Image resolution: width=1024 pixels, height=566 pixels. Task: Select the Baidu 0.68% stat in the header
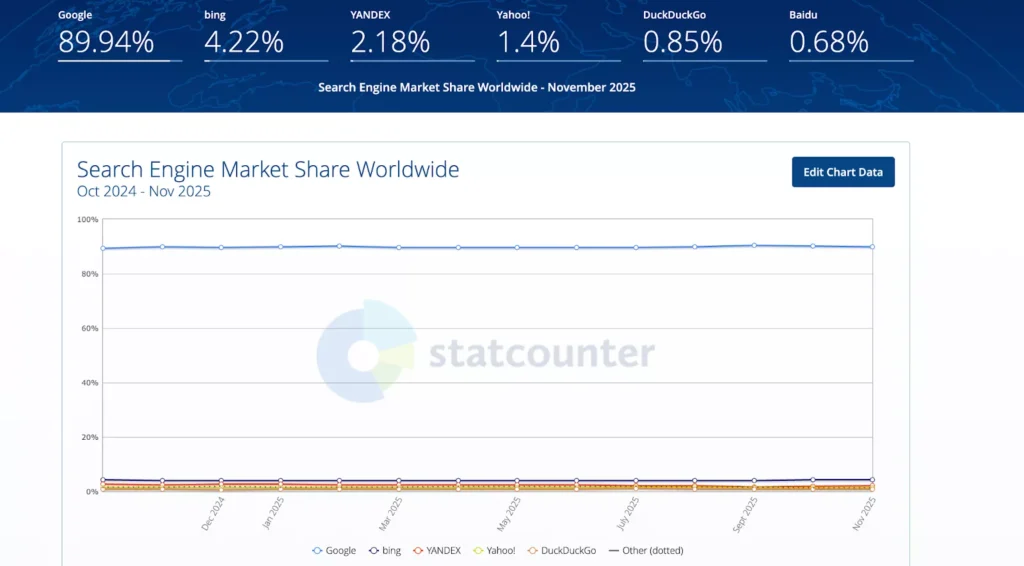pos(851,35)
